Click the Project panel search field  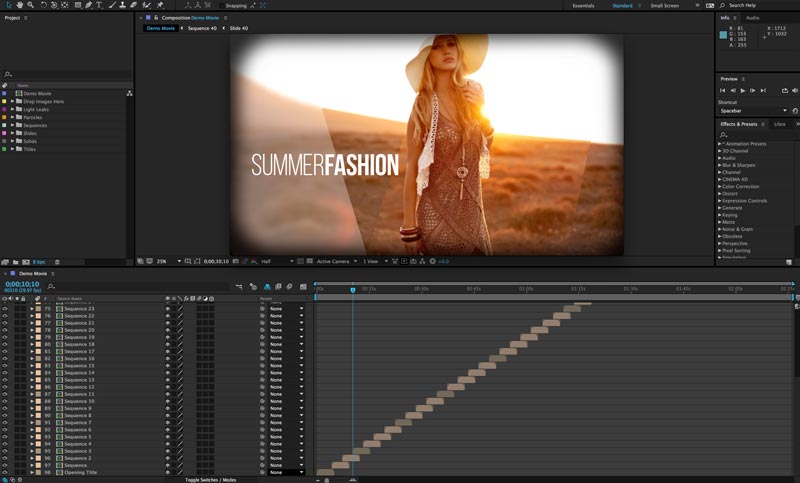pyautogui.click(x=66, y=74)
